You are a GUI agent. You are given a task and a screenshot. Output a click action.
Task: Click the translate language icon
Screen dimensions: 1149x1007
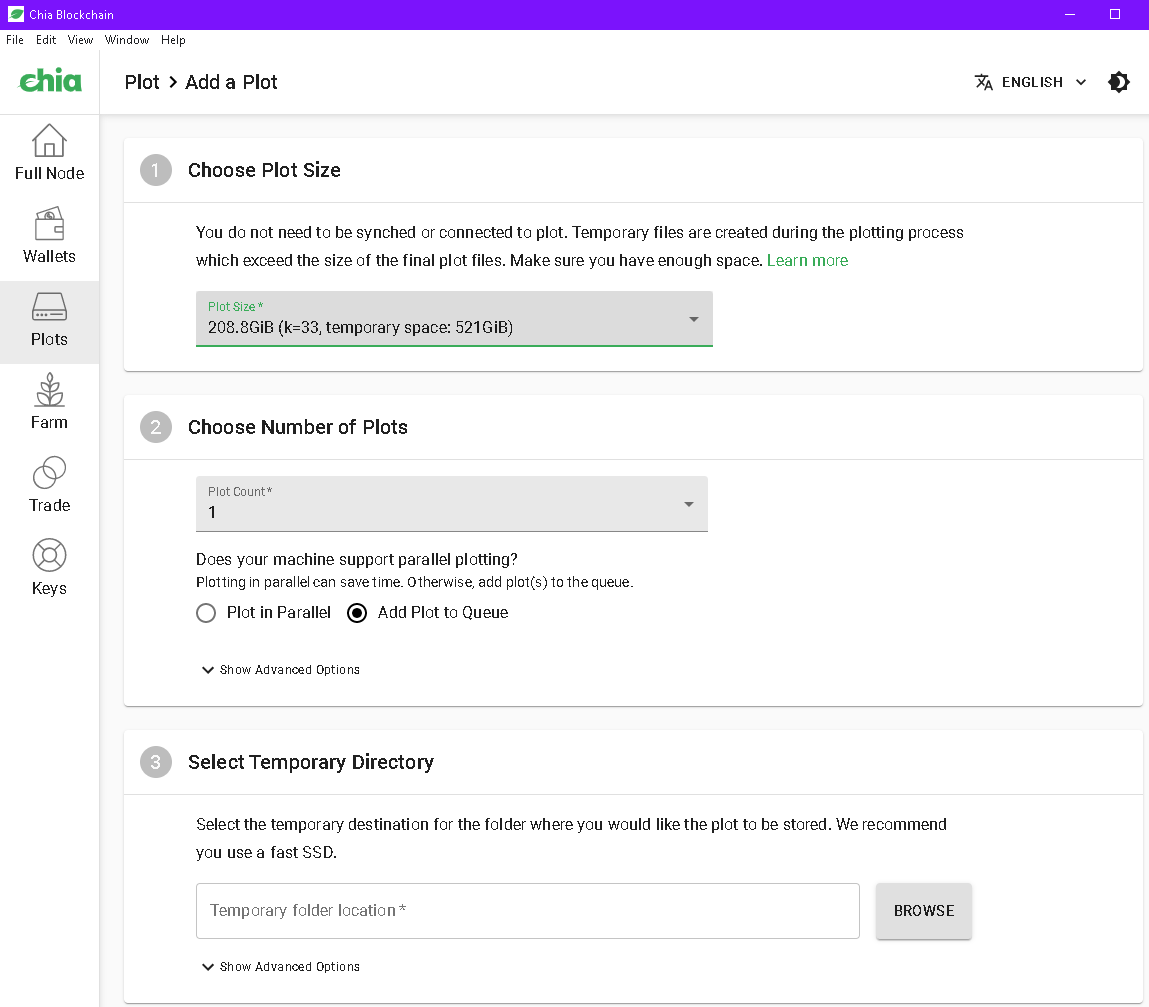tap(984, 82)
